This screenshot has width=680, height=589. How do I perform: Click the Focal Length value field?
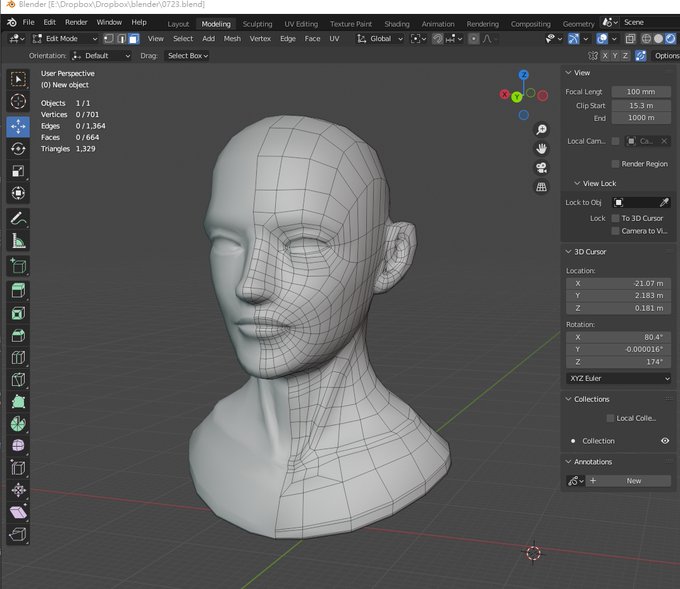coord(640,92)
